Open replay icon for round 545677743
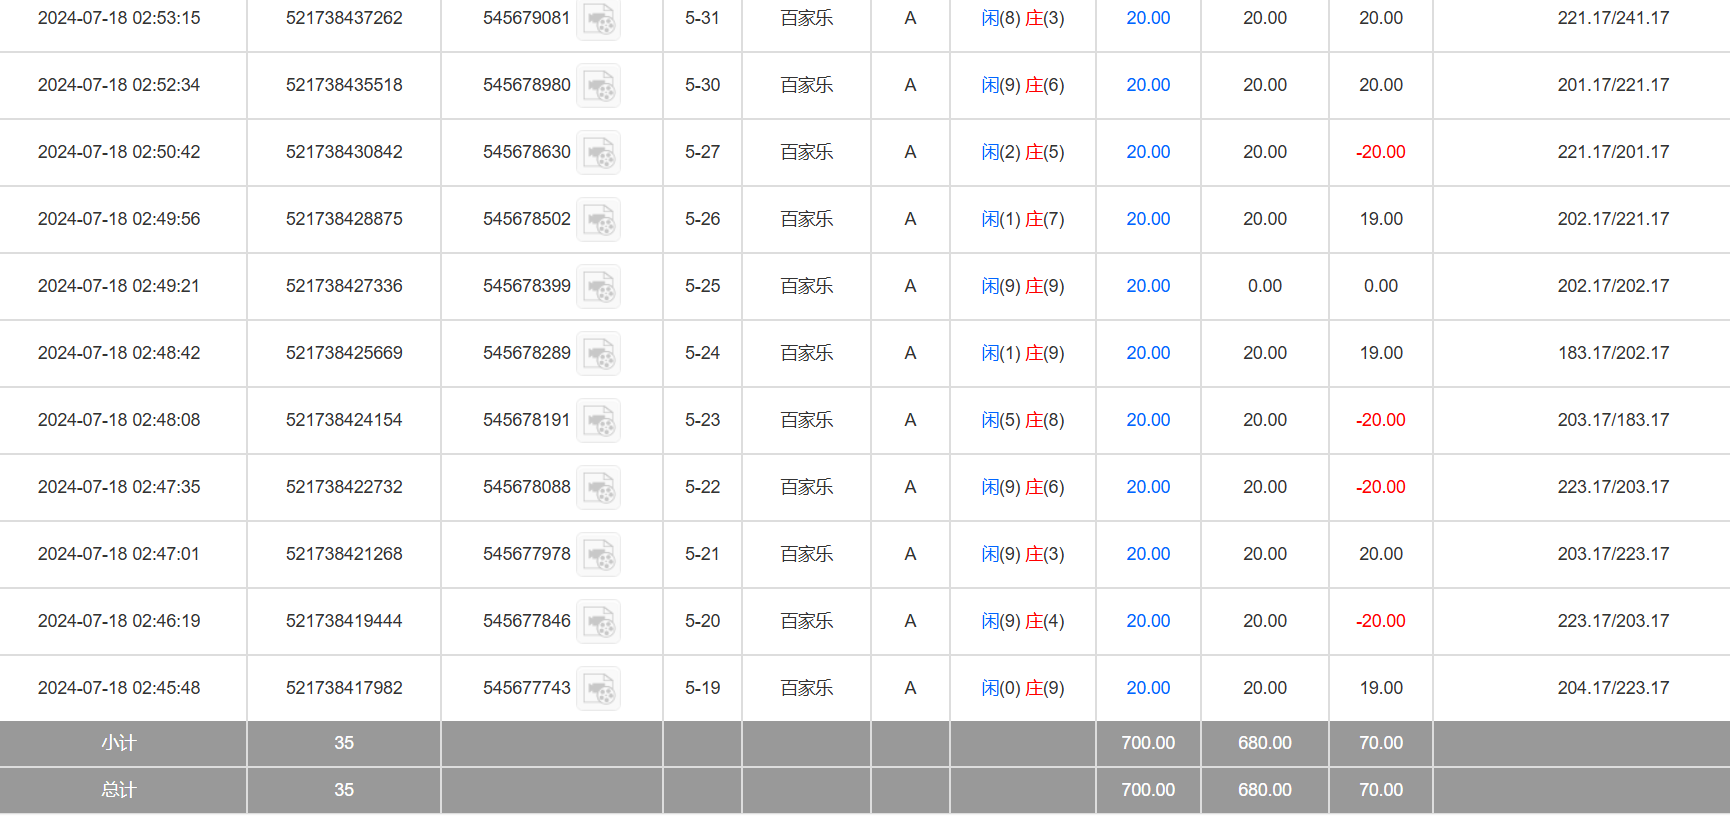Viewport: 1730px width, 822px height. click(x=599, y=689)
